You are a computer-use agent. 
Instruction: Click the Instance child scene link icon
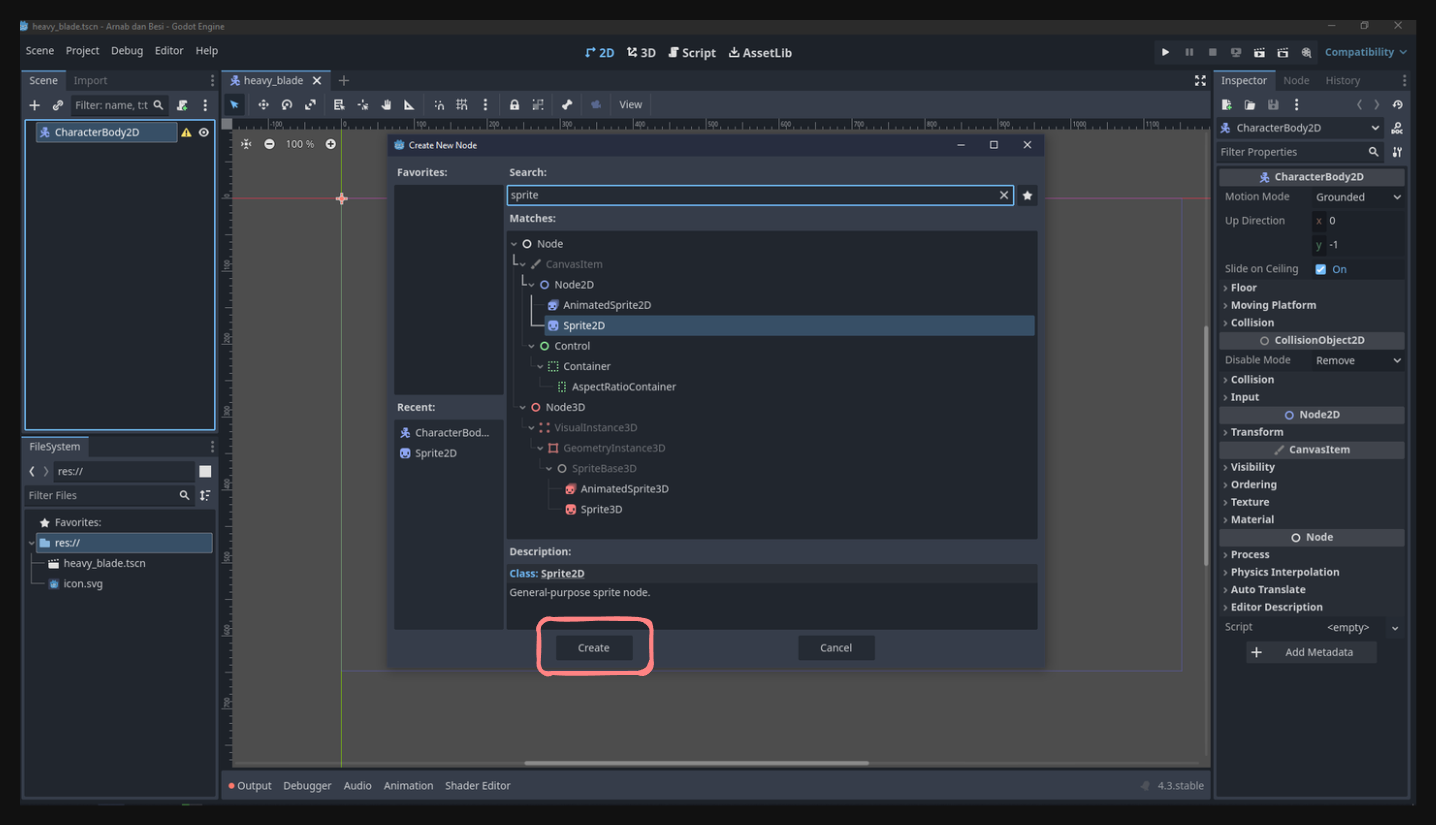pos(58,105)
